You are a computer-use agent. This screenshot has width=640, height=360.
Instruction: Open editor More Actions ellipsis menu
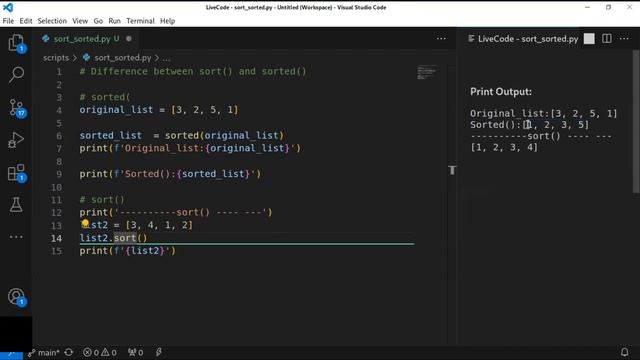[441, 39]
